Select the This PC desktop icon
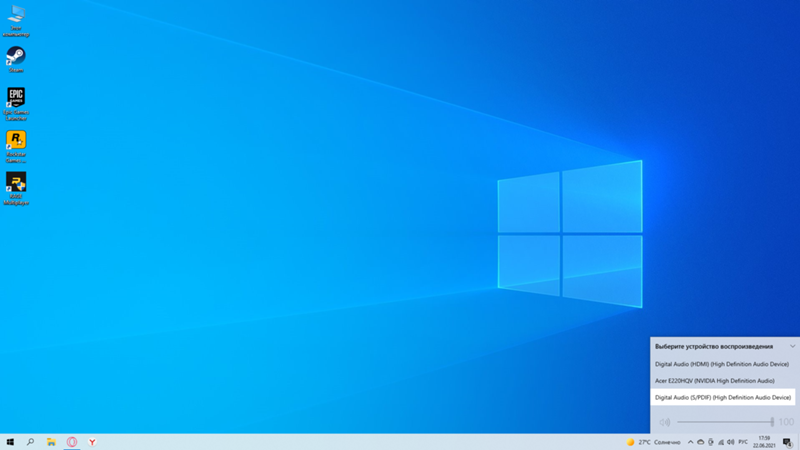 point(16,15)
